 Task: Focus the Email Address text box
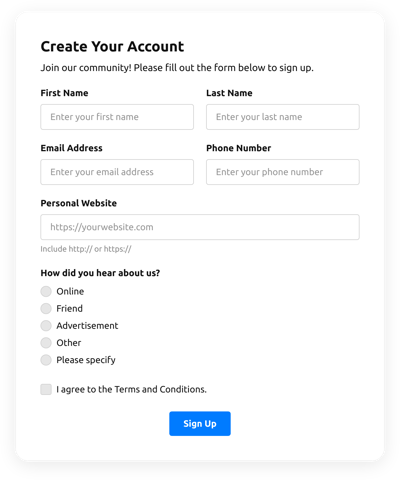pos(117,172)
